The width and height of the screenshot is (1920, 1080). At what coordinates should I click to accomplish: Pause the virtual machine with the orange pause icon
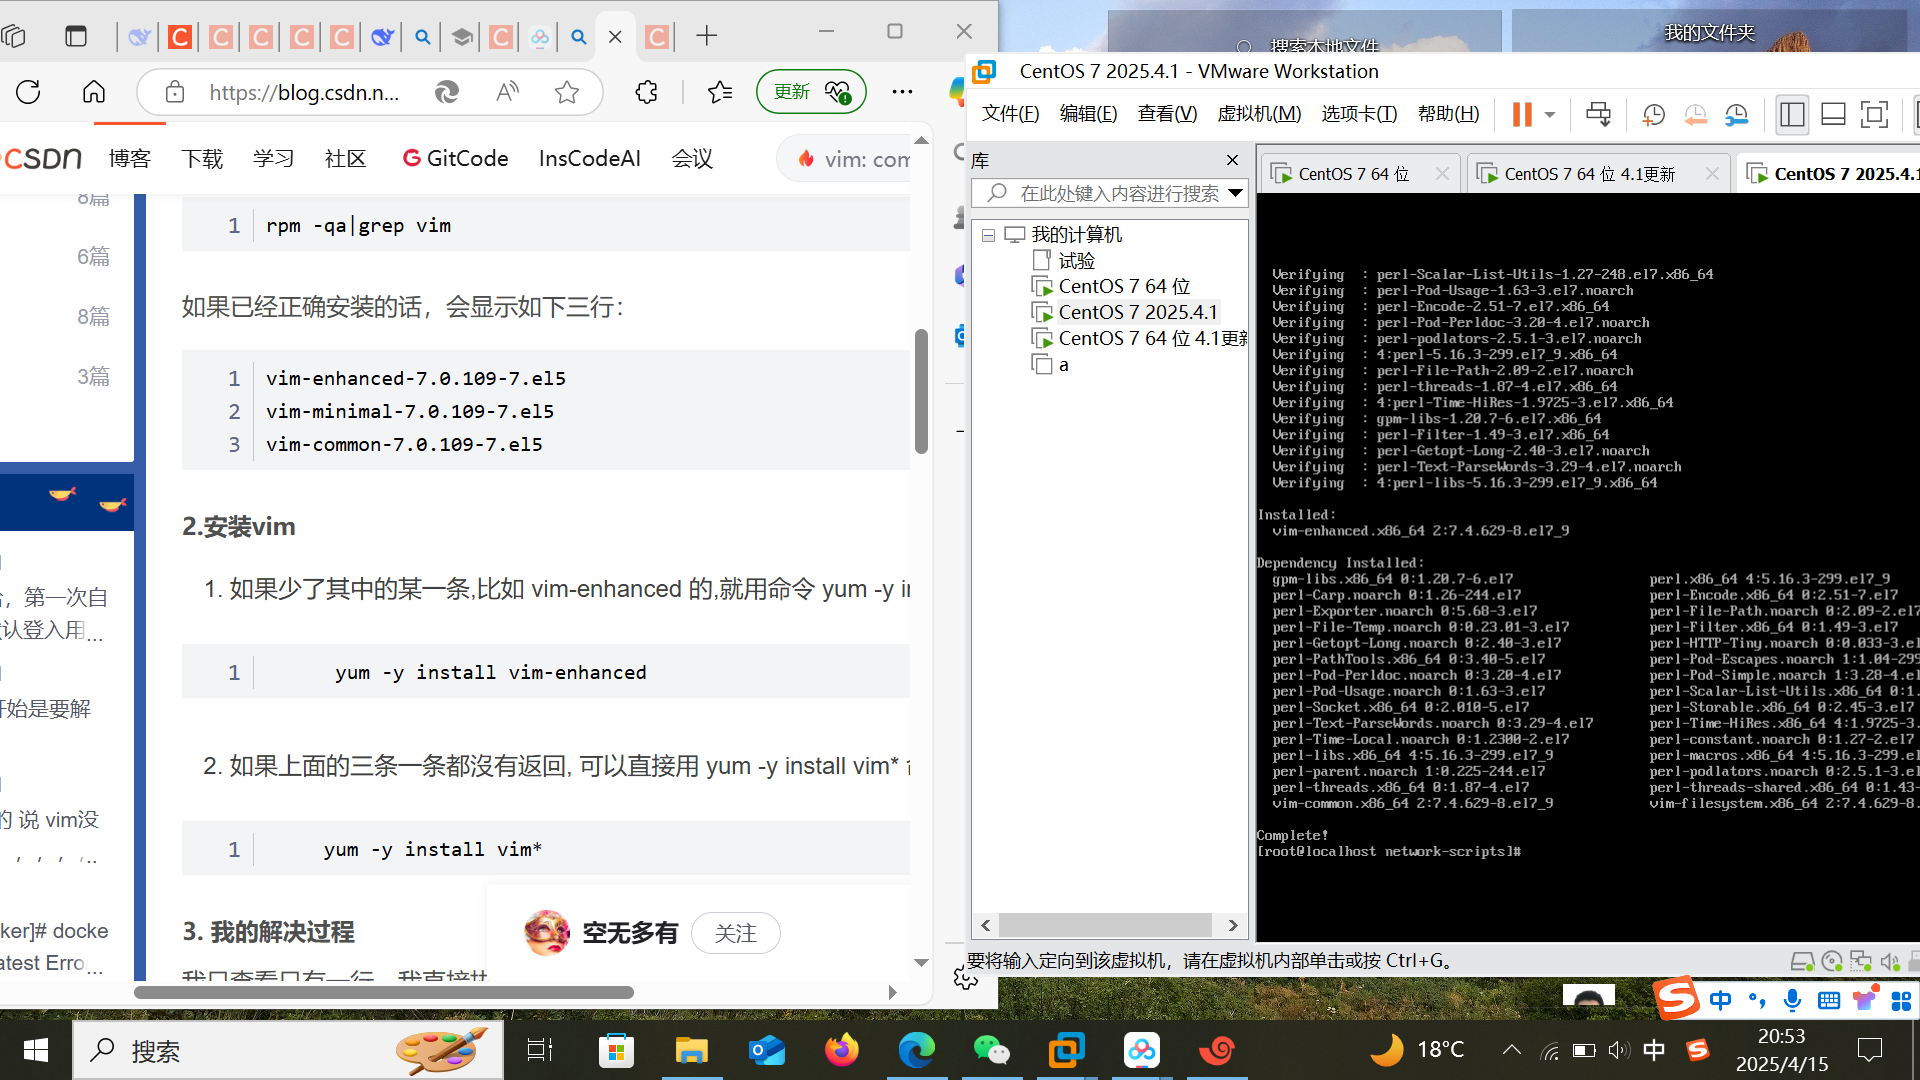(x=1521, y=114)
